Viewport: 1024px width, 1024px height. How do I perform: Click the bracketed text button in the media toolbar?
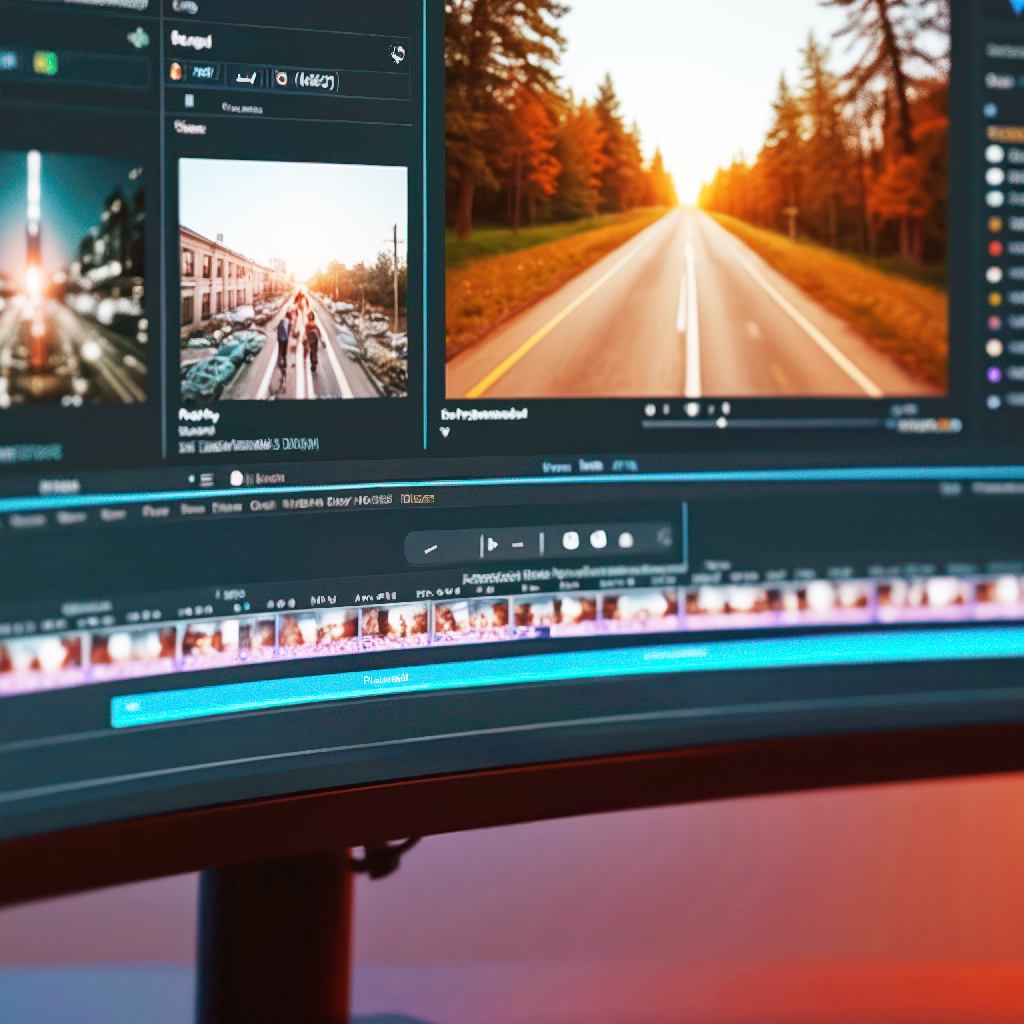click(x=315, y=81)
